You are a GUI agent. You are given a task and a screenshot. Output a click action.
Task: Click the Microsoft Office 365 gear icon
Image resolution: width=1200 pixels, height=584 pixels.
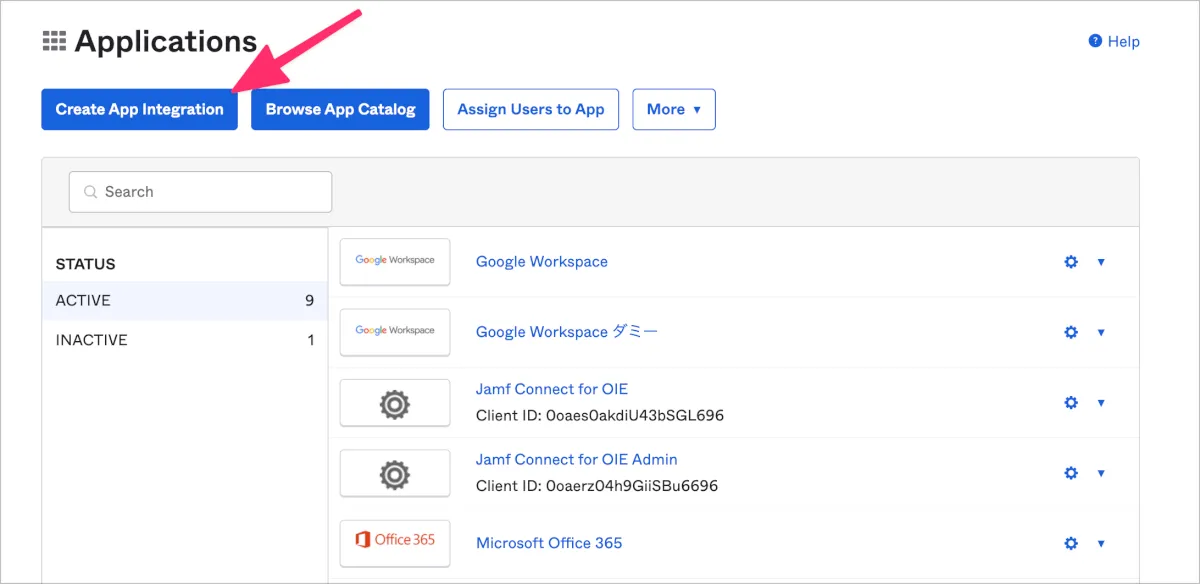[x=1071, y=543]
